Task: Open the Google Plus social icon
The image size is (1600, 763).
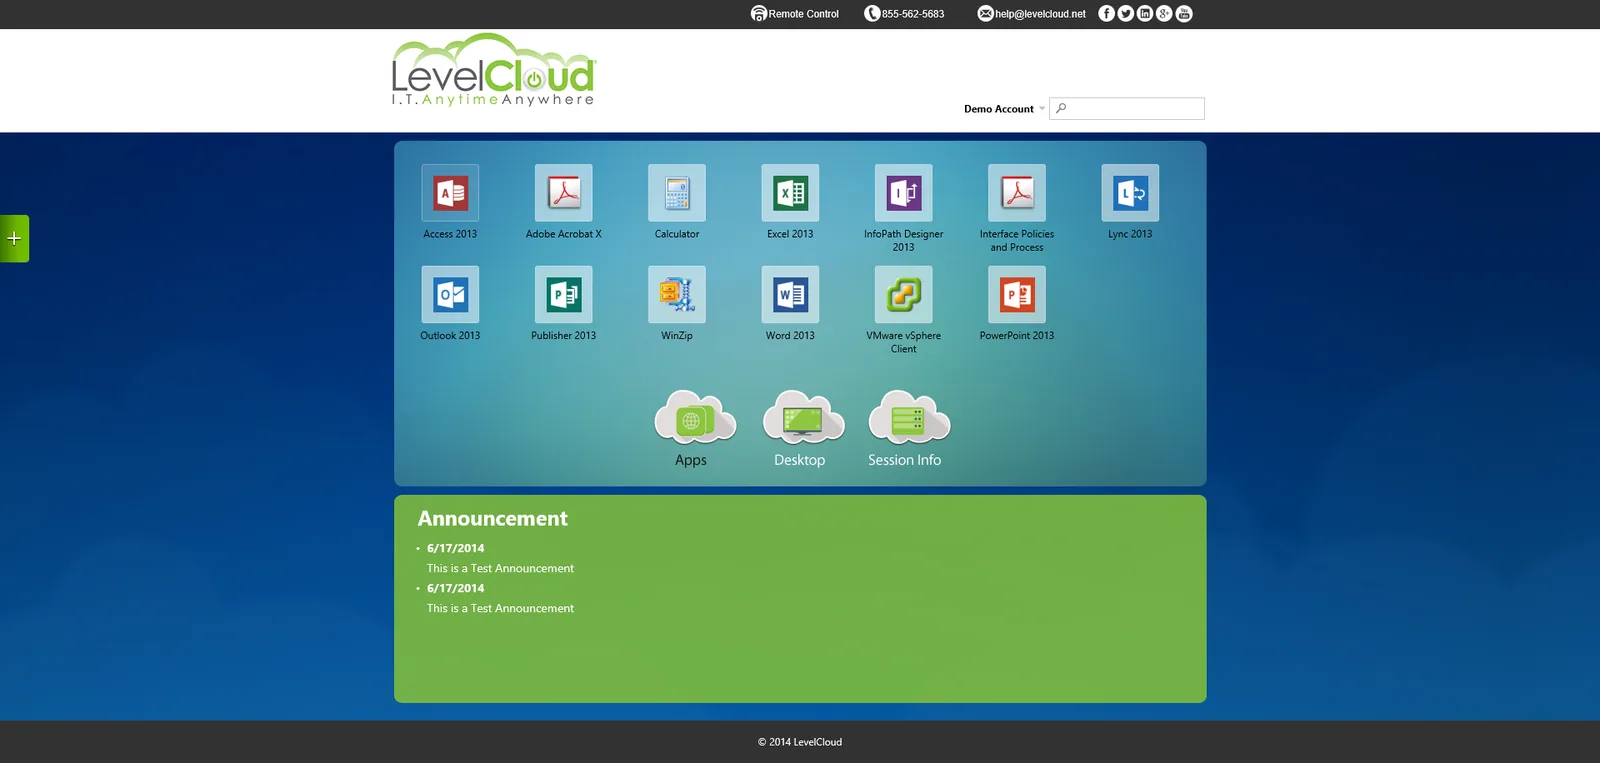Action: coord(1164,13)
